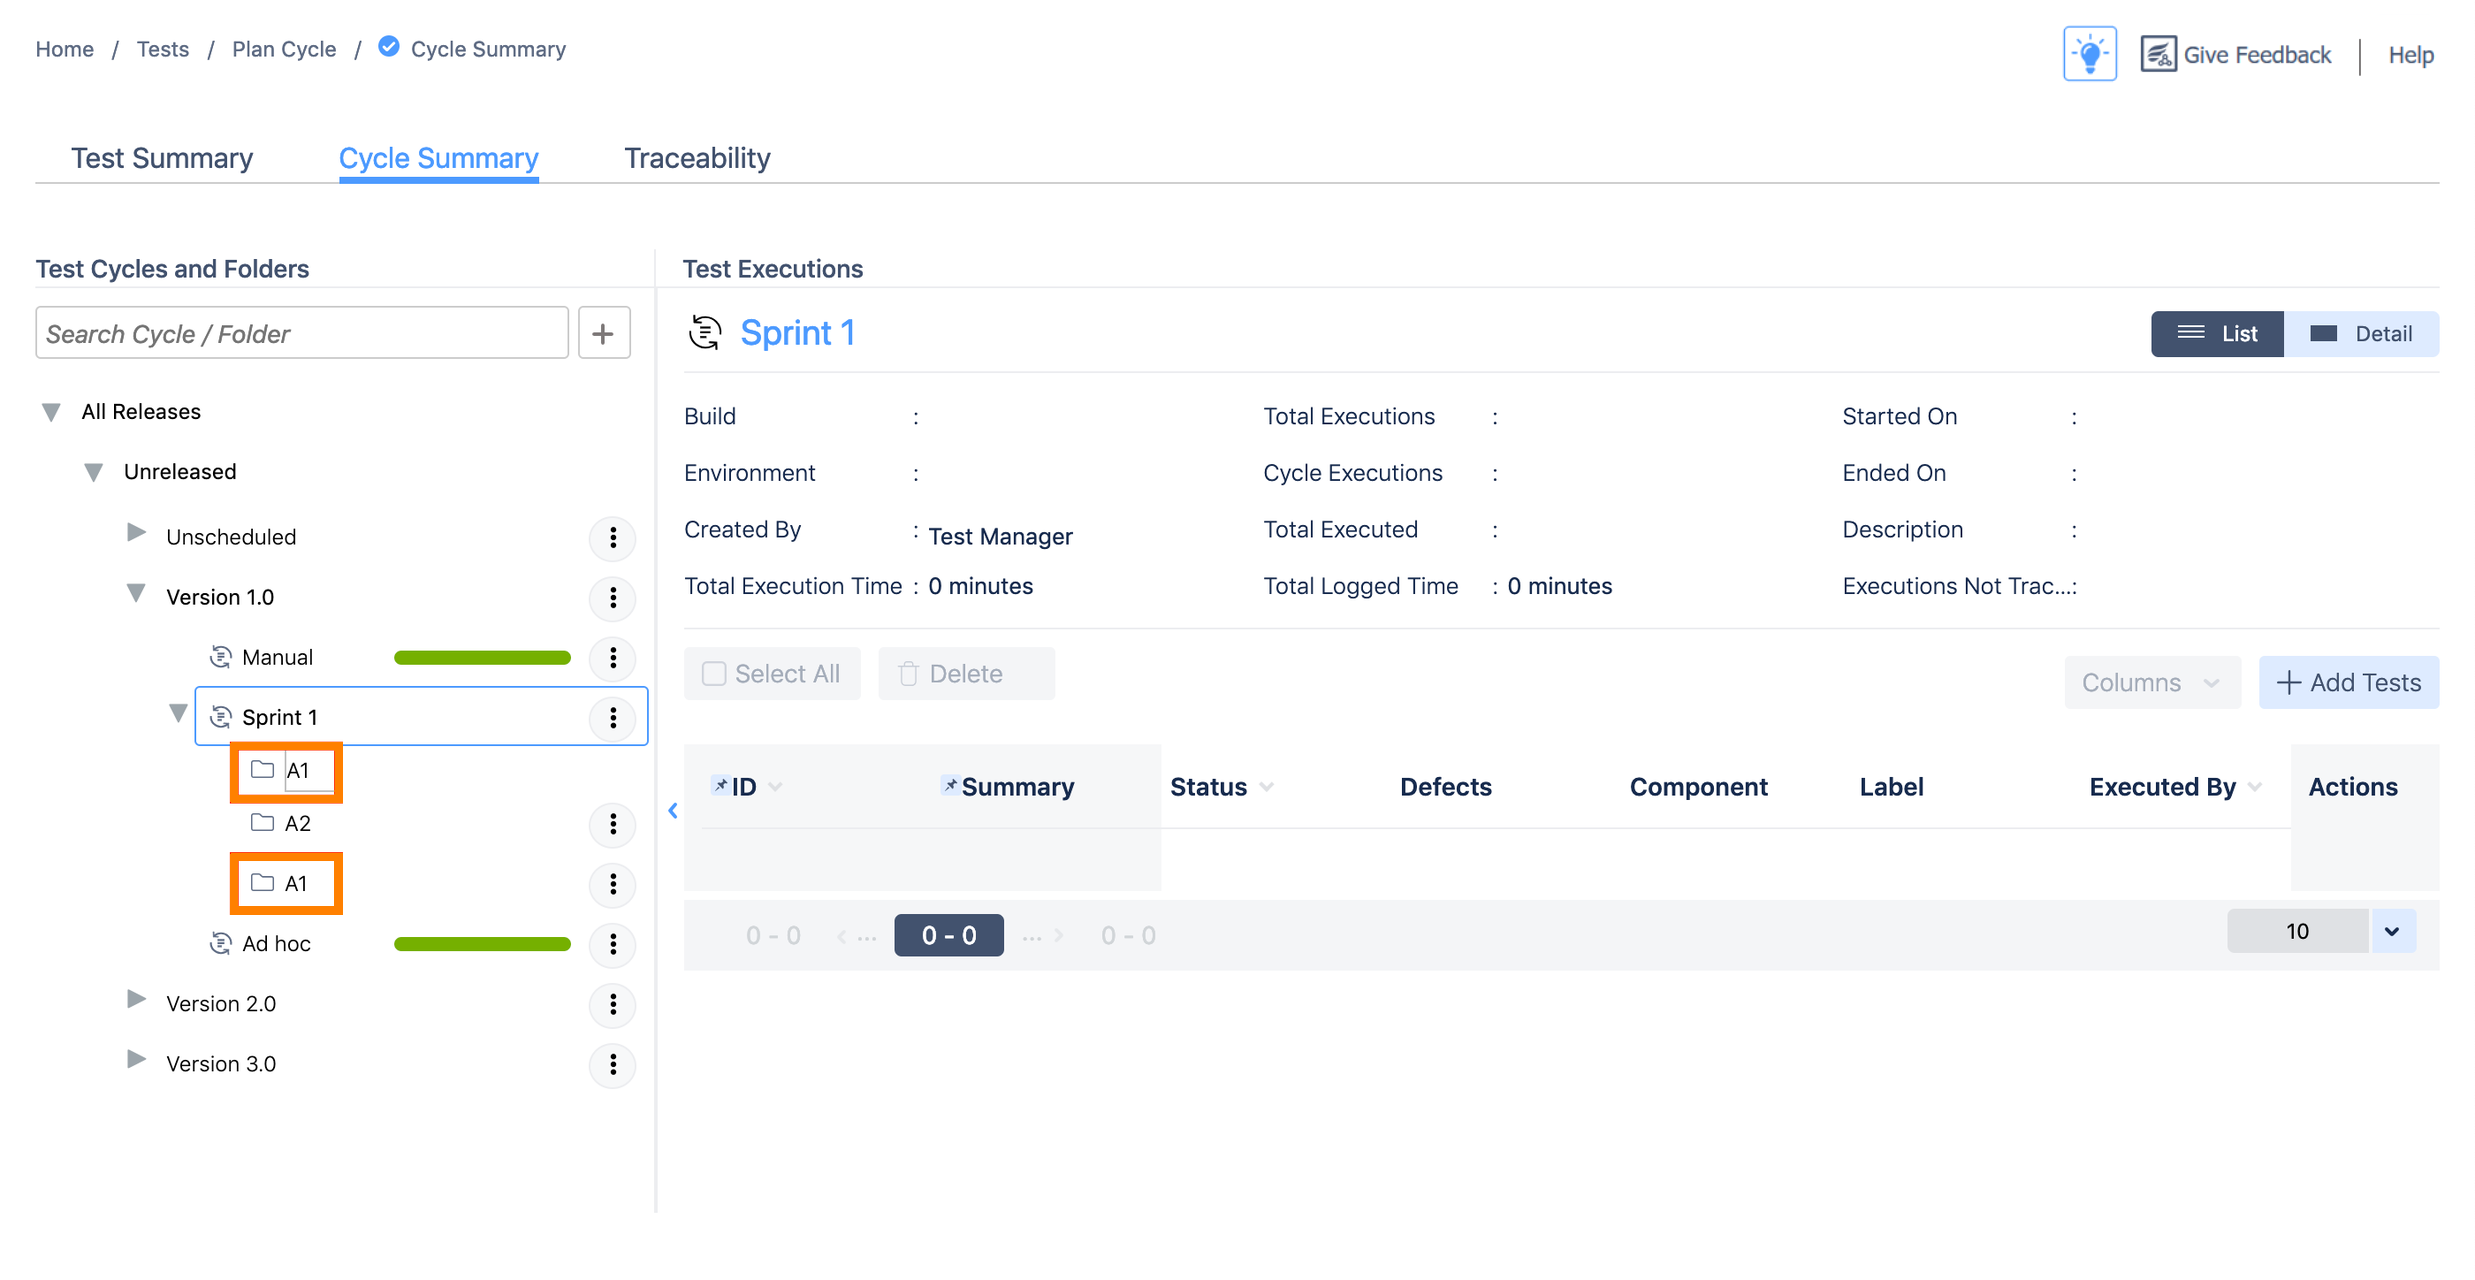Open three-dot menu for Version 2.0

tap(613, 1003)
